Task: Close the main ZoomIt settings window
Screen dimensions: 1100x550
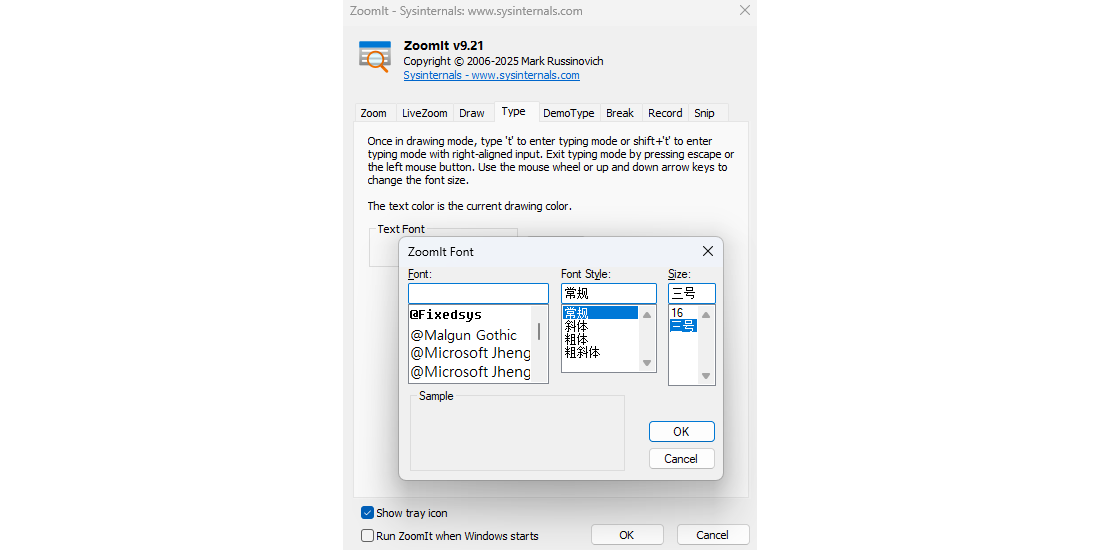Action: click(x=744, y=11)
